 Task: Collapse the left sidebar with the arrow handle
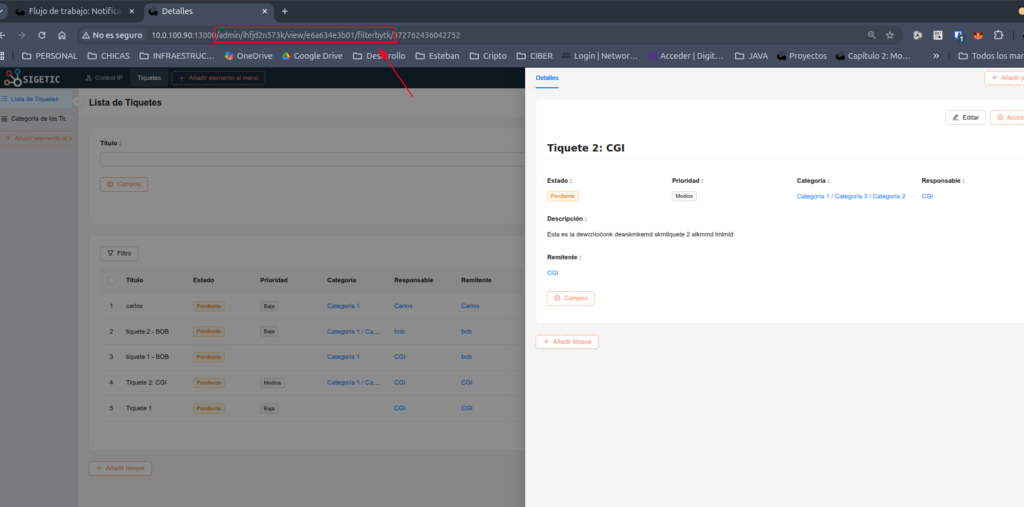pos(76,102)
